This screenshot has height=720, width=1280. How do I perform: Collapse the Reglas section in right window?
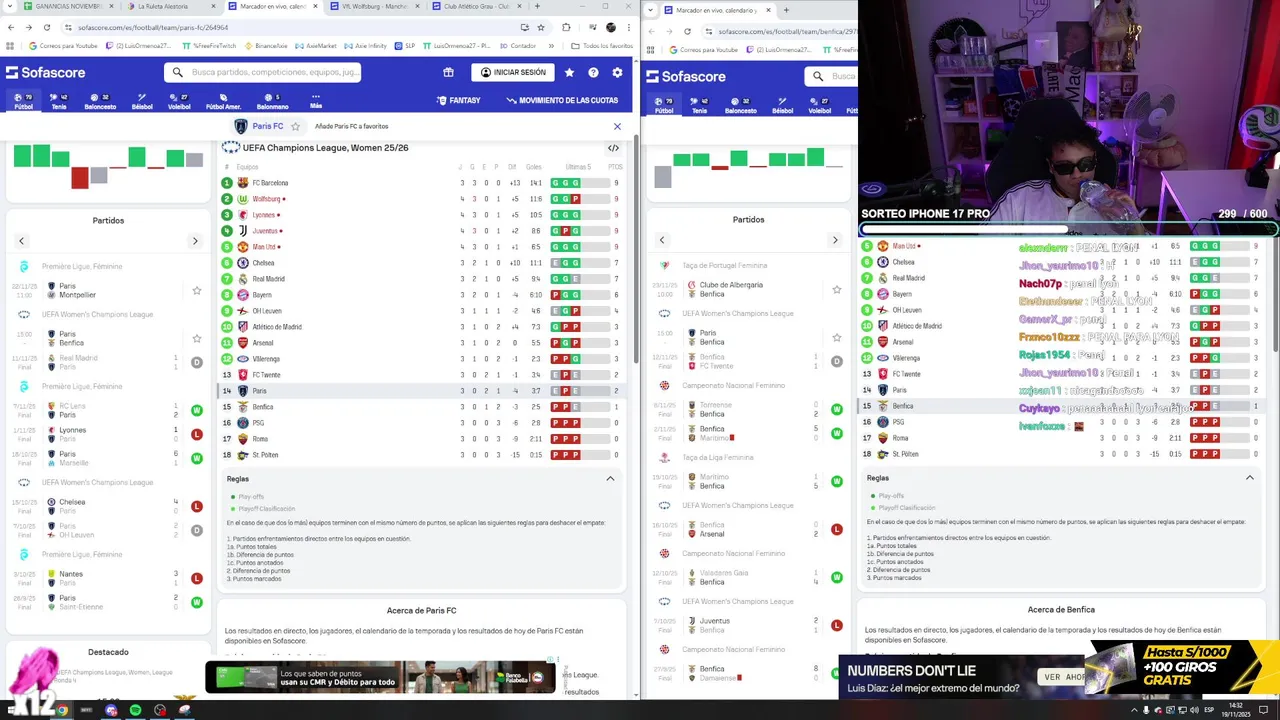(1249, 478)
